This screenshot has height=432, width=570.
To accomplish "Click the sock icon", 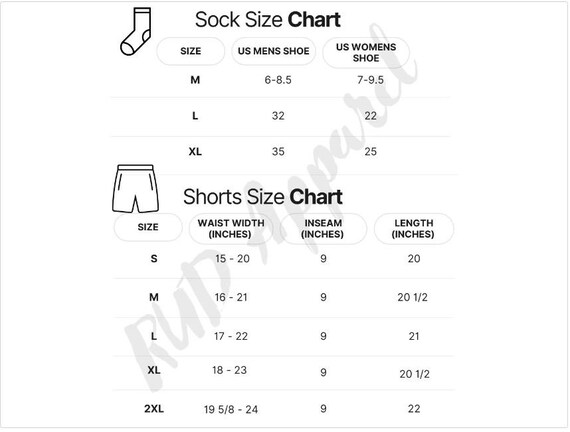I will (136, 32).
